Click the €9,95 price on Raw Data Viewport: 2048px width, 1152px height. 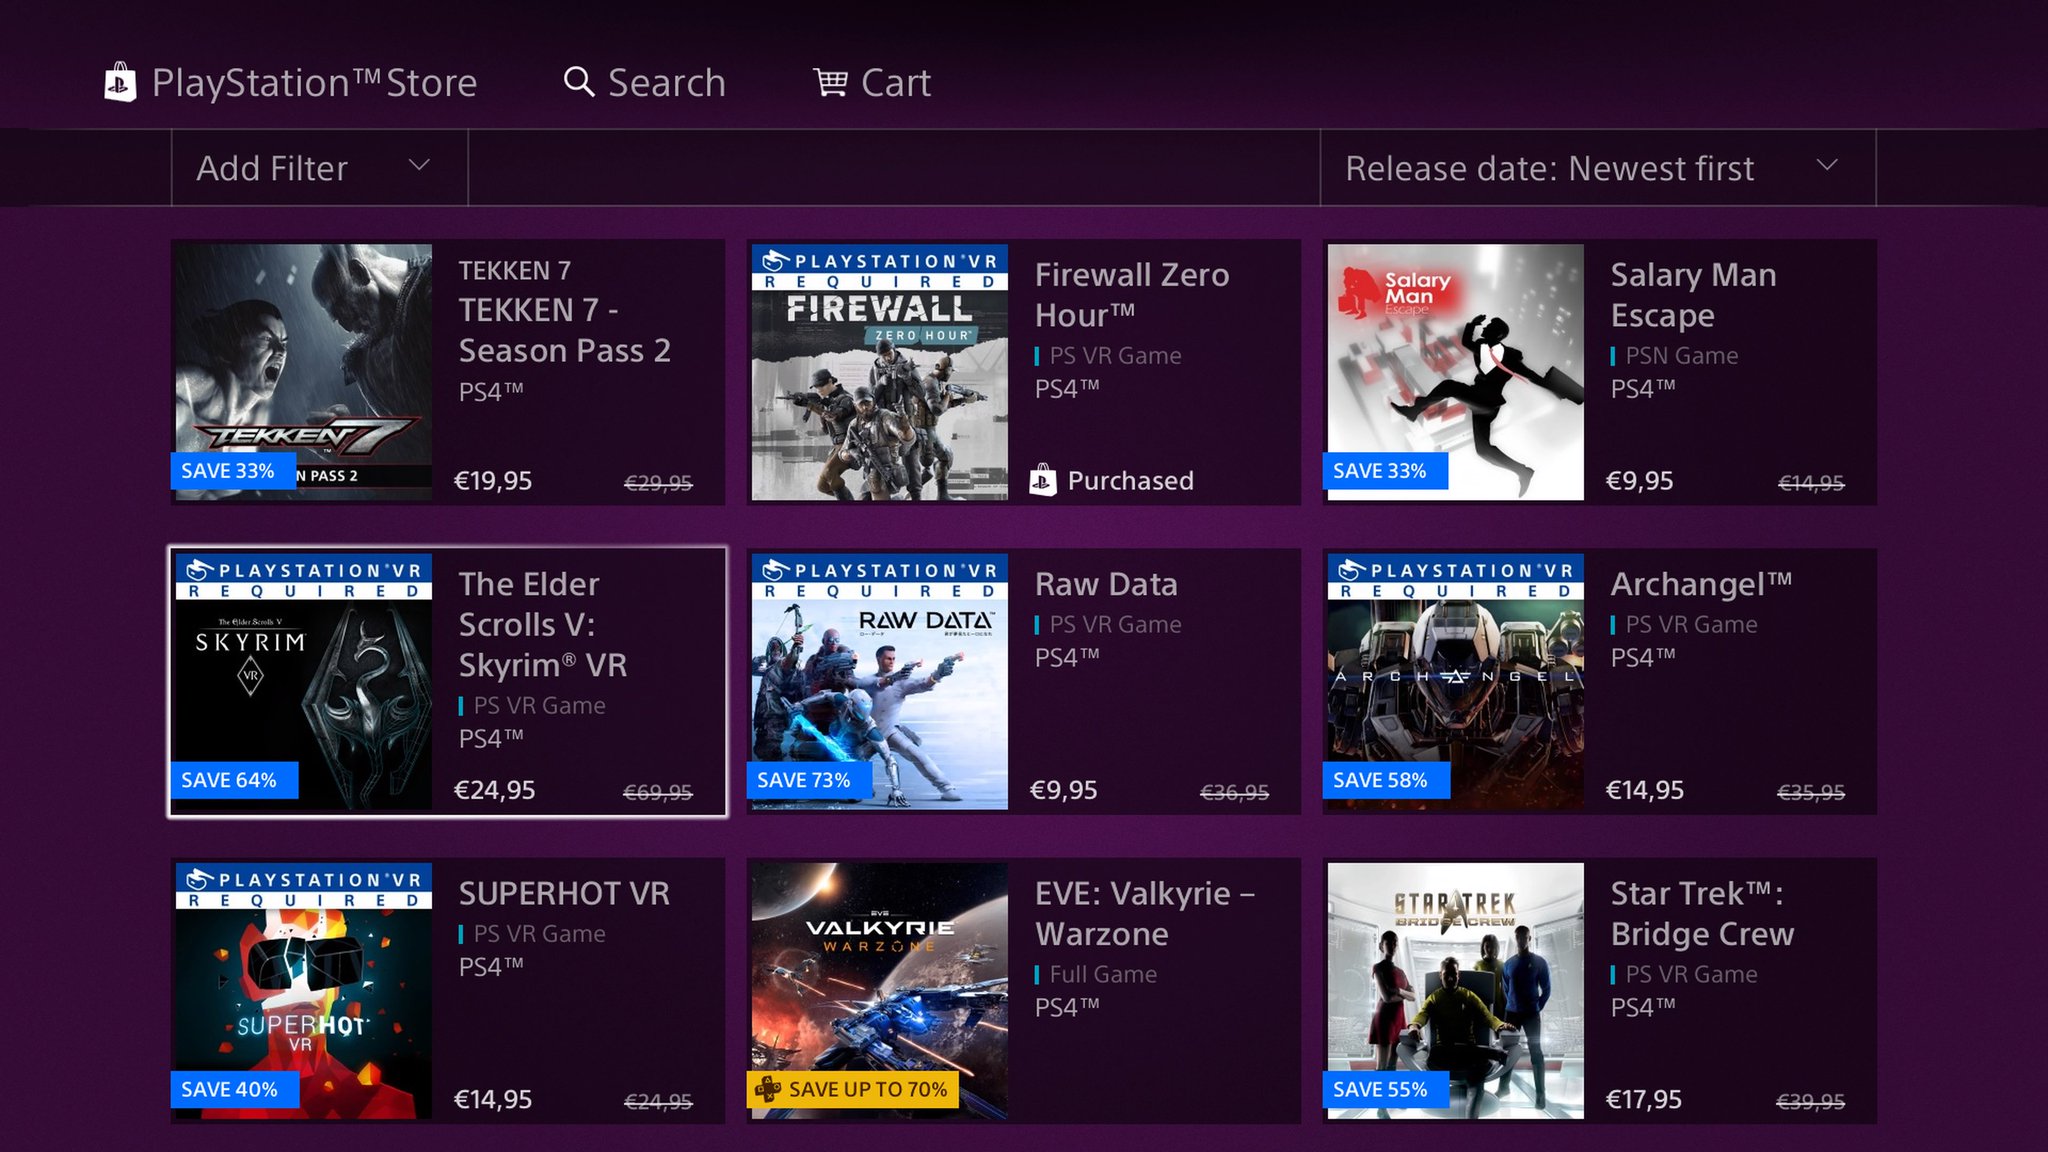coord(1063,790)
